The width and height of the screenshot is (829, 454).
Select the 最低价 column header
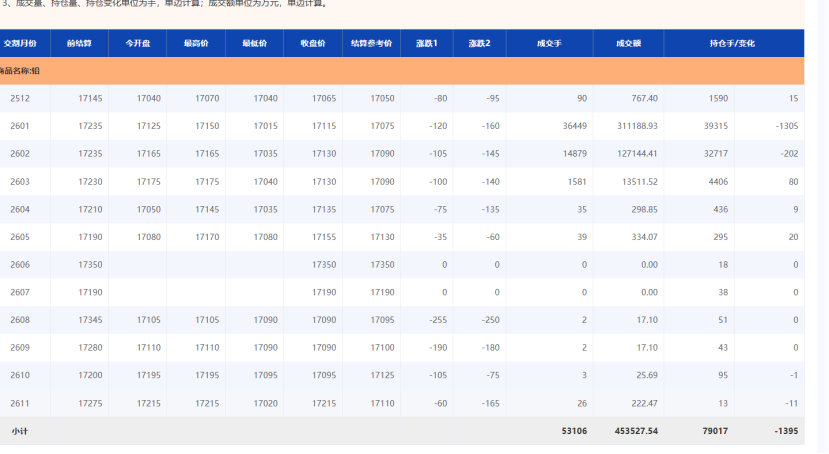click(254, 44)
